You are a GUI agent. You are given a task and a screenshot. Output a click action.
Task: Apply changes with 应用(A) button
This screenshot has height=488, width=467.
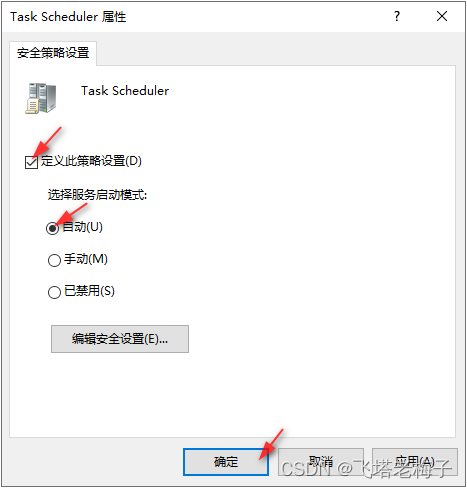415,462
